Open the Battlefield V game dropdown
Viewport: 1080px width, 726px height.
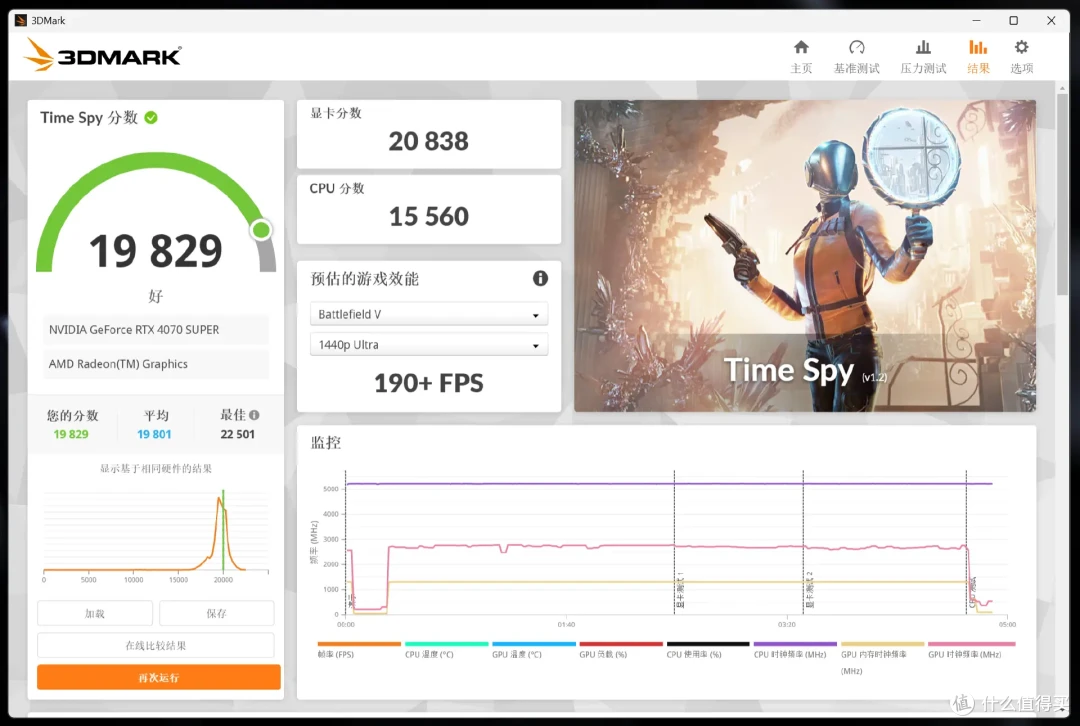pos(428,314)
